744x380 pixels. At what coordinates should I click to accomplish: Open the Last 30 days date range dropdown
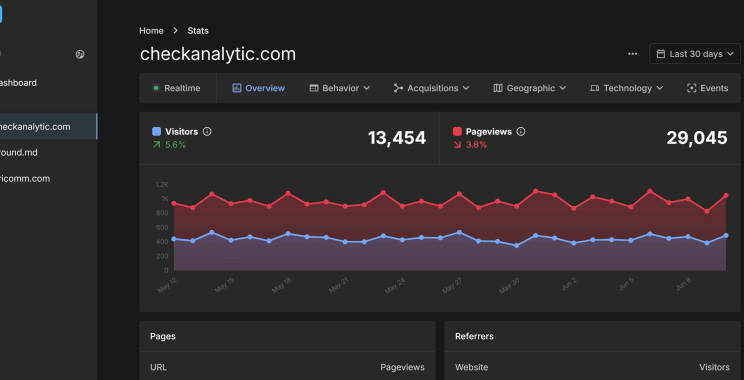695,54
